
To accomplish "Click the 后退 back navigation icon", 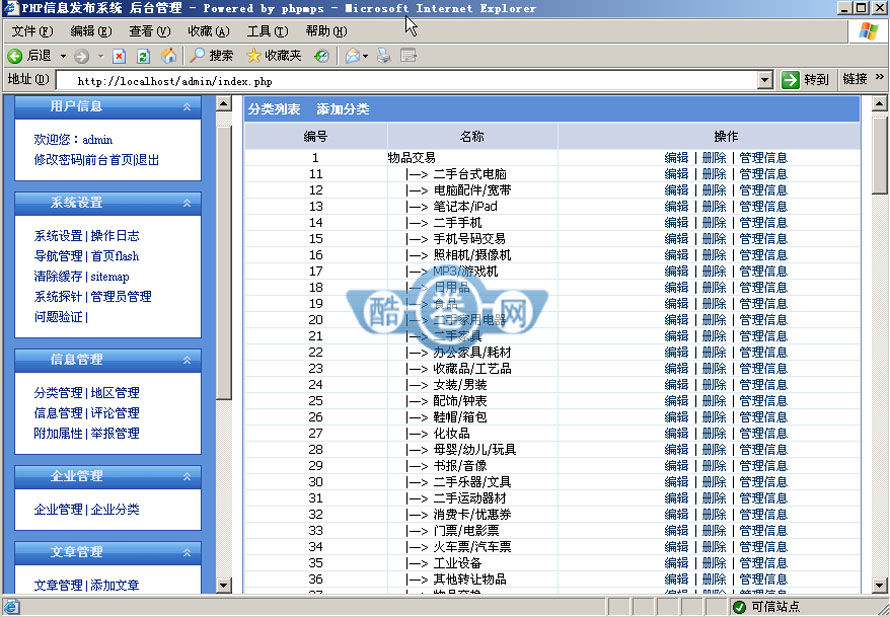I will point(15,56).
